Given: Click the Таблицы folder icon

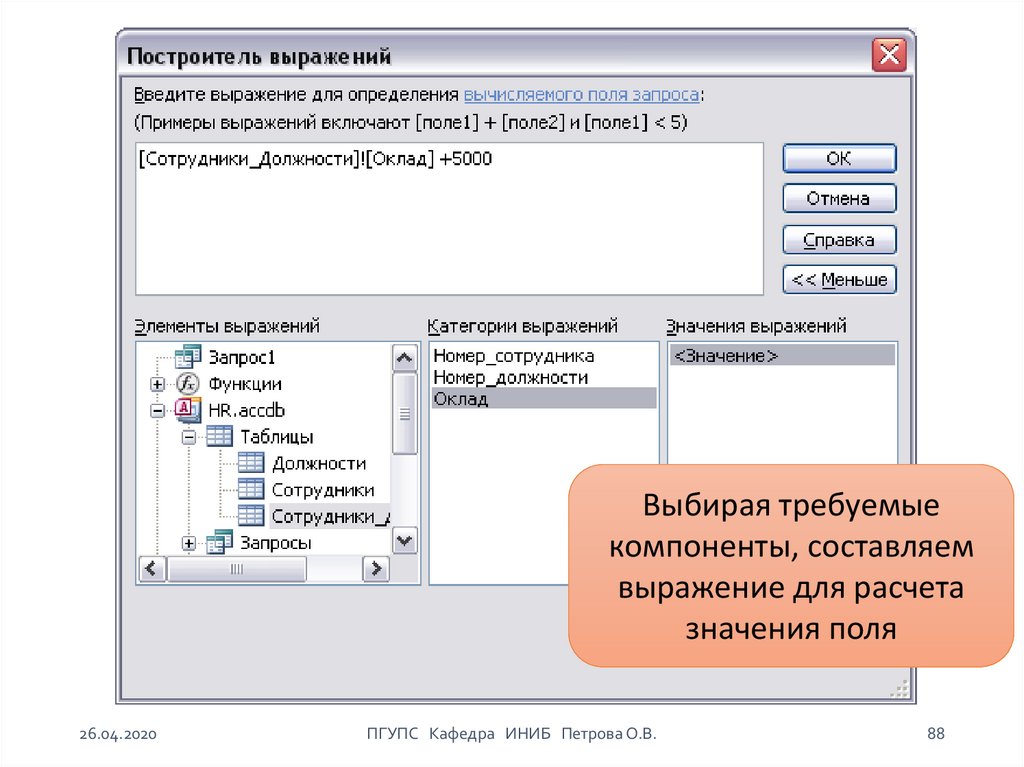Looking at the screenshot, I should point(219,437).
